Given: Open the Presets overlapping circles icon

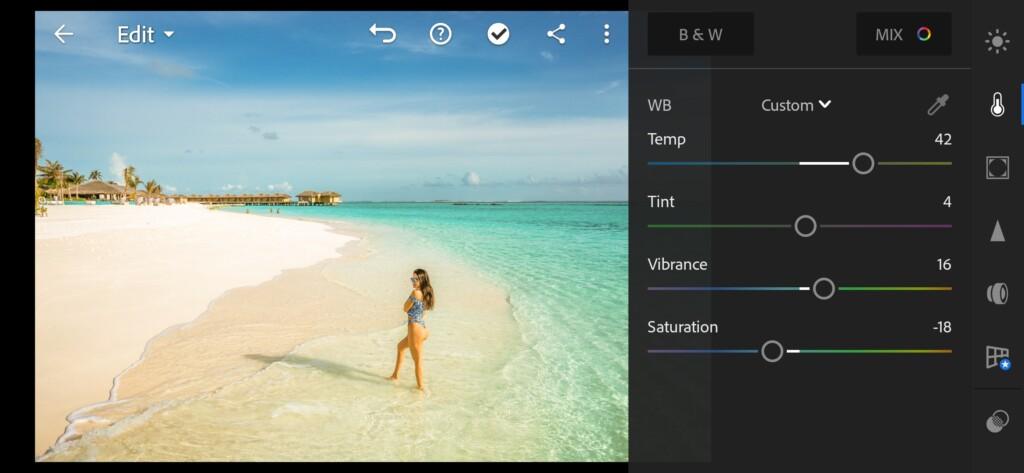Looking at the screenshot, I should 997,421.
